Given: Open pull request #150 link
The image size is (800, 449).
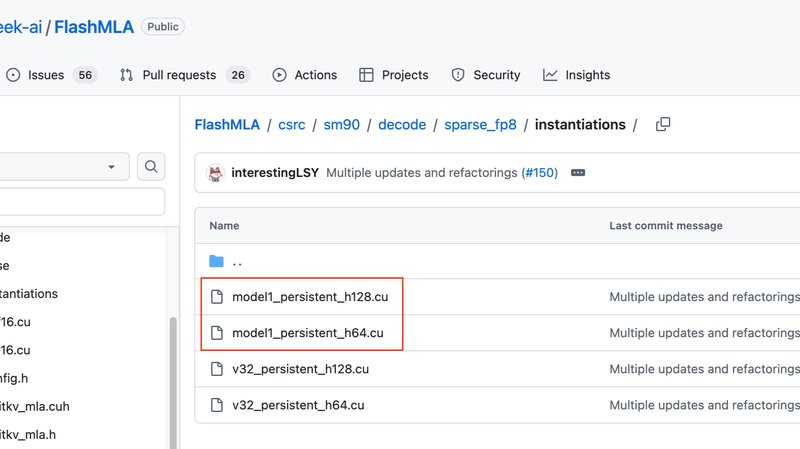Looking at the screenshot, I should click(540, 173).
